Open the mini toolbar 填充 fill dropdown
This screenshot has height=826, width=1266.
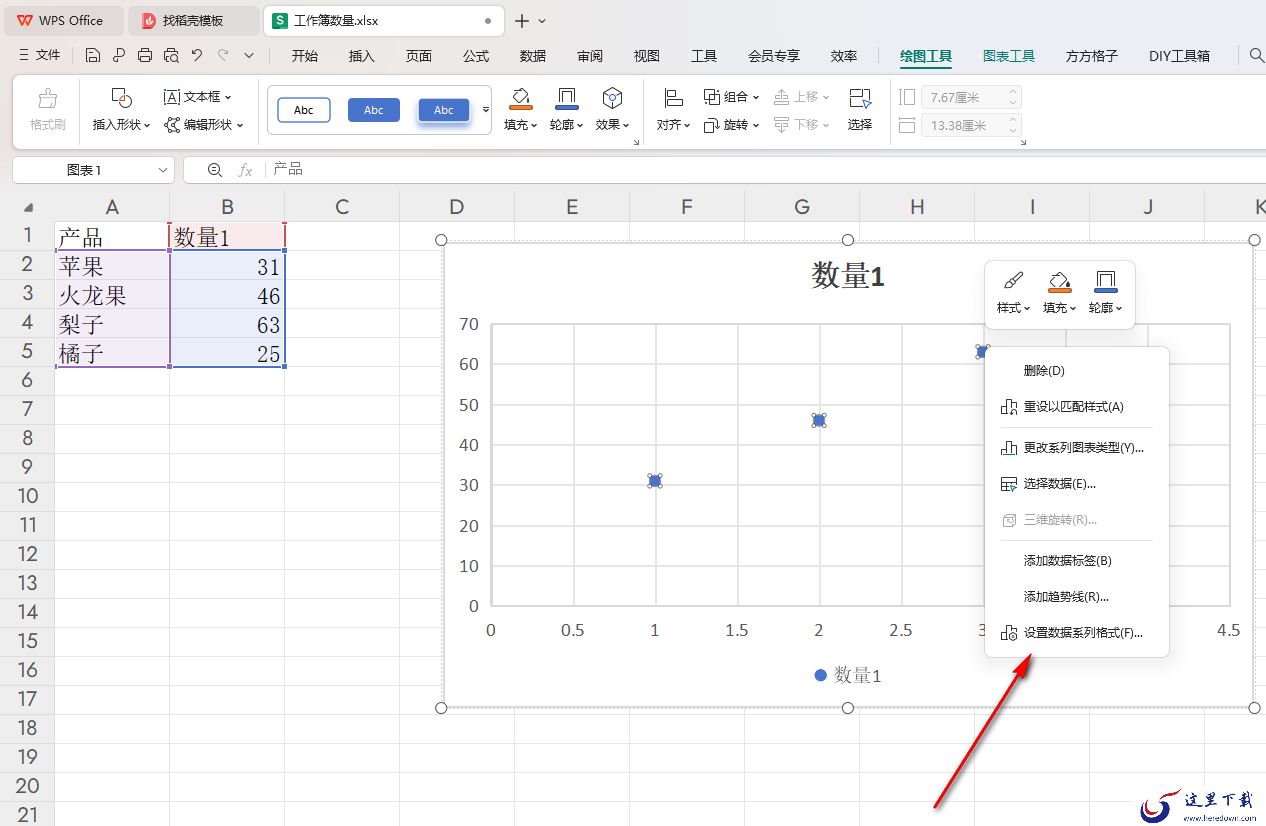pos(1060,293)
